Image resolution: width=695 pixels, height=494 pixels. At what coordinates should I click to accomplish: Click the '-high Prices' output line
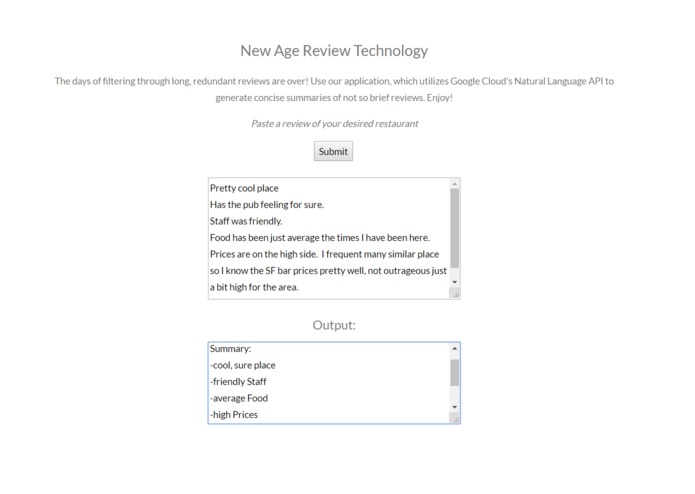(x=234, y=415)
